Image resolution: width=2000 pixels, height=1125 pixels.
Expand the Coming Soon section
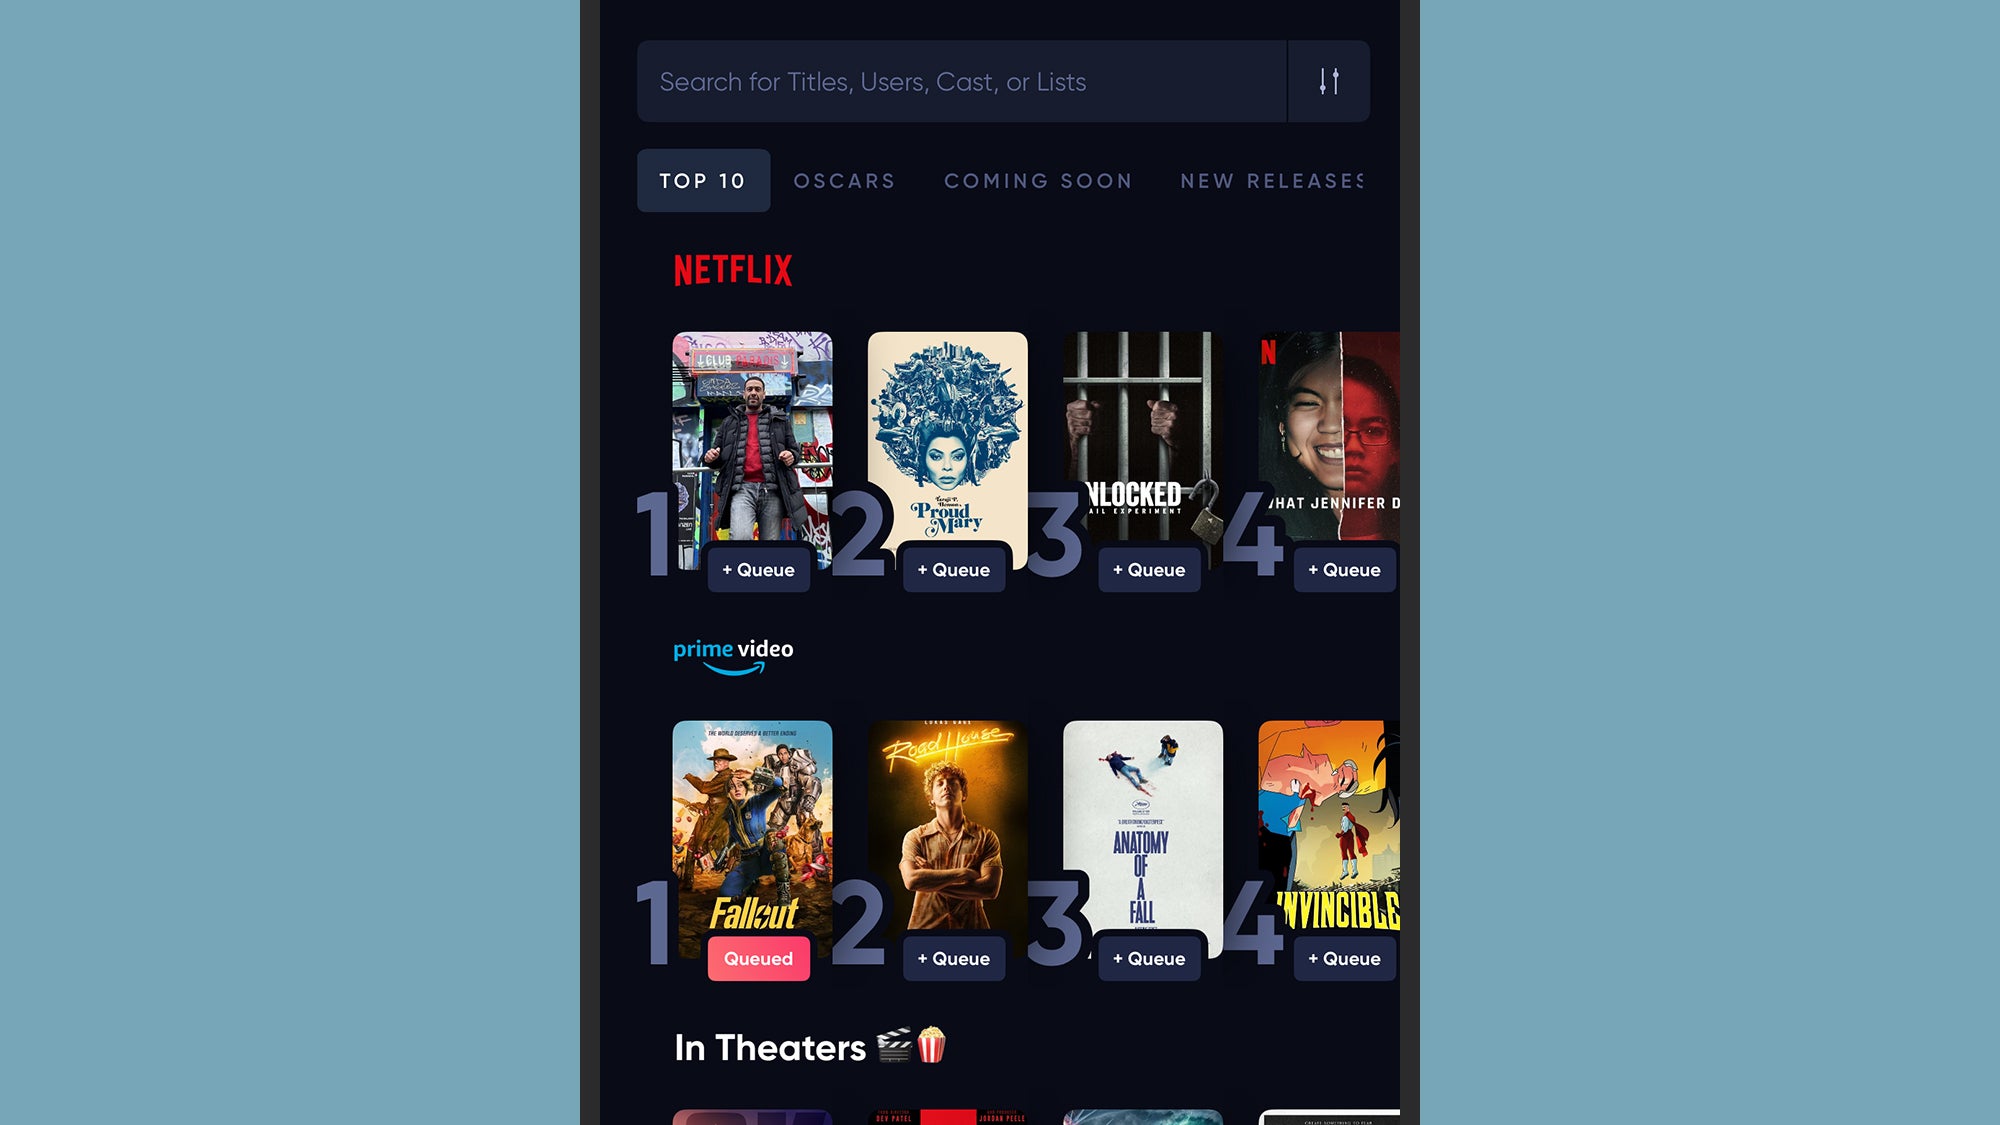coord(1038,180)
